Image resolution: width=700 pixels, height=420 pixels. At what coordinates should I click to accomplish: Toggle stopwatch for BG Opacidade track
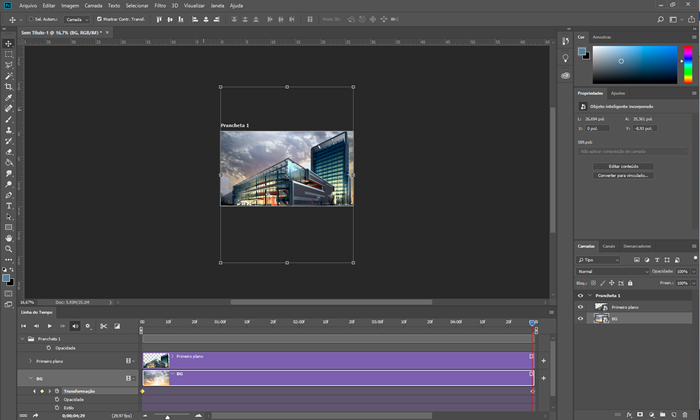(x=57, y=399)
